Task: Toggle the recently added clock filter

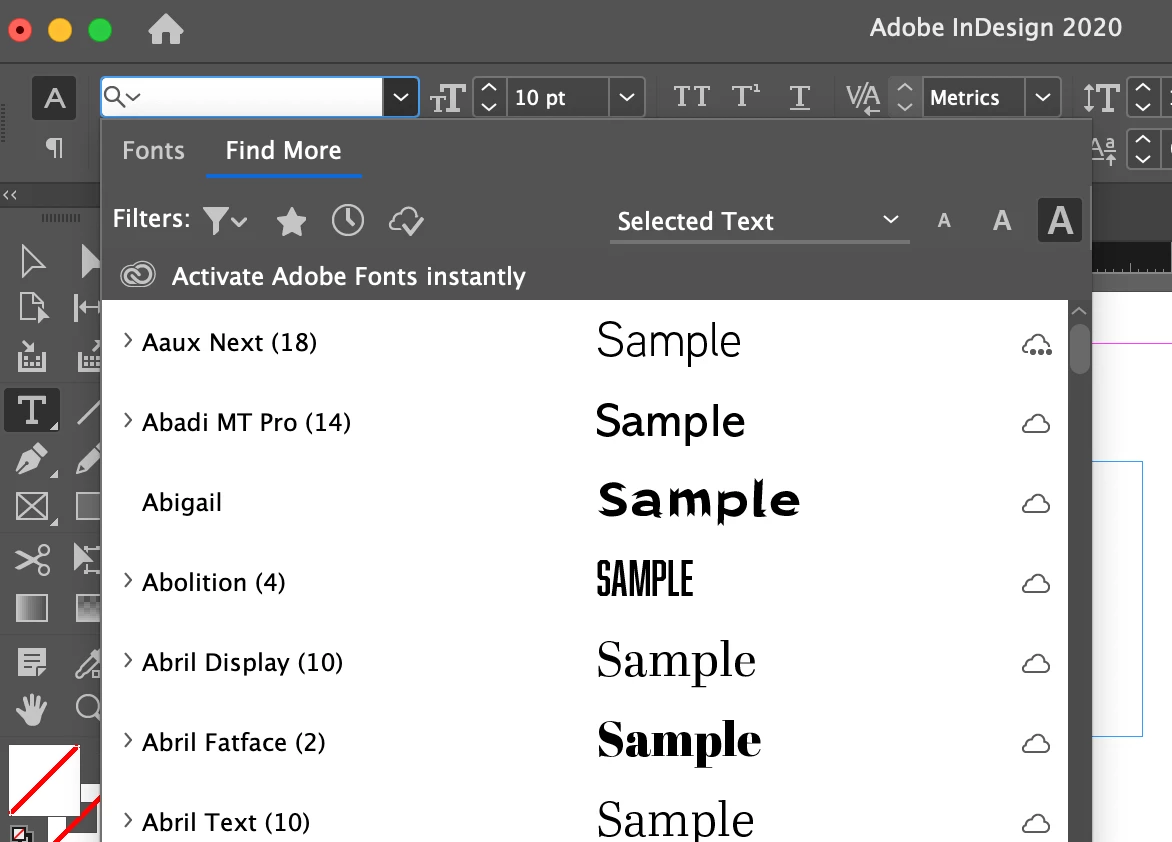Action: (348, 221)
